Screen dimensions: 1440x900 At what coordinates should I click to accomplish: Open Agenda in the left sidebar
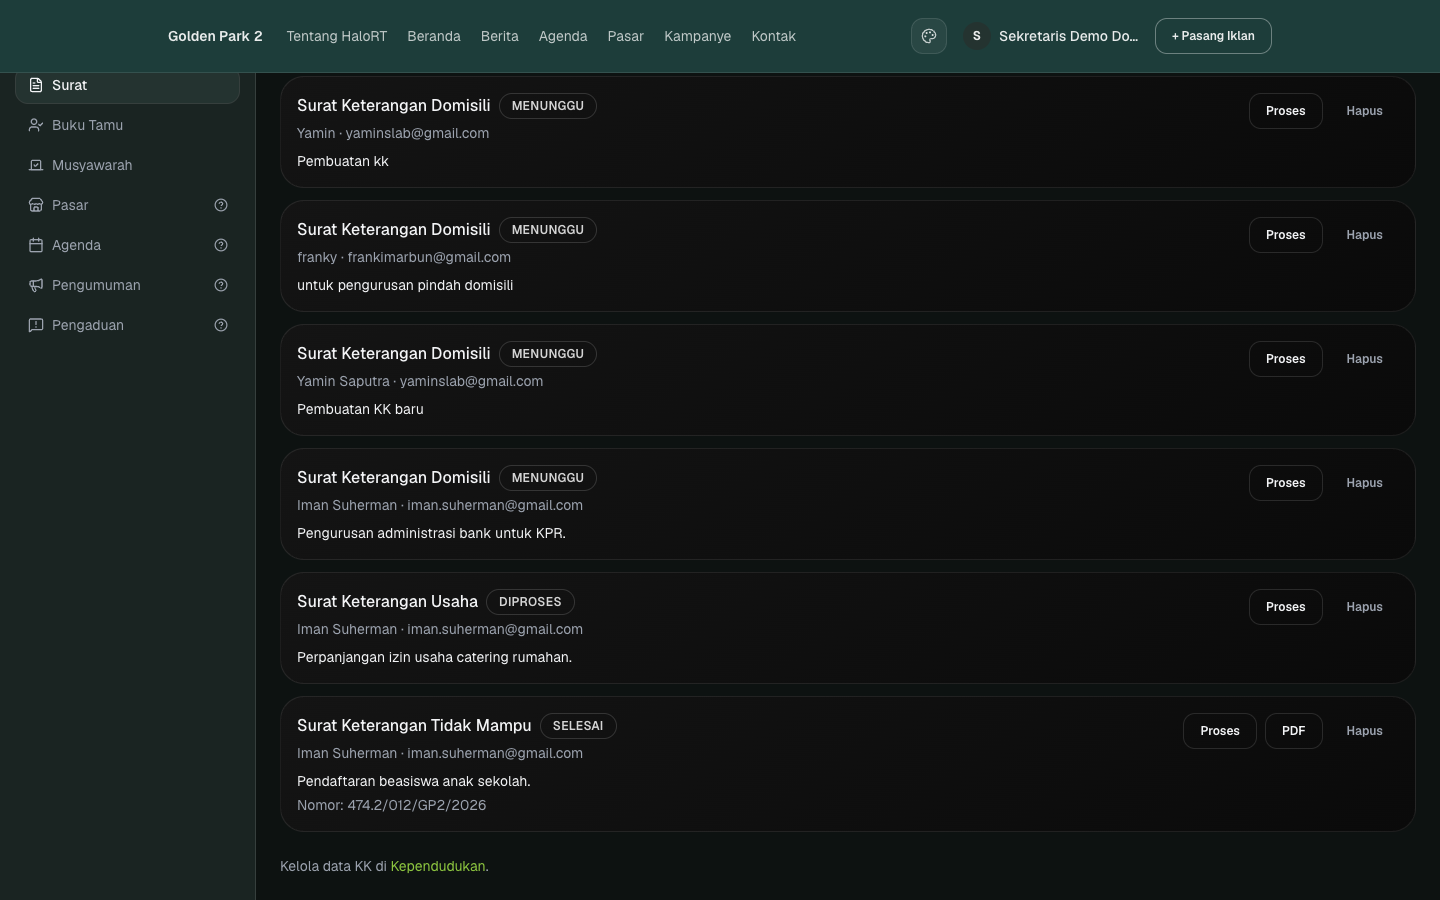click(128, 245)
